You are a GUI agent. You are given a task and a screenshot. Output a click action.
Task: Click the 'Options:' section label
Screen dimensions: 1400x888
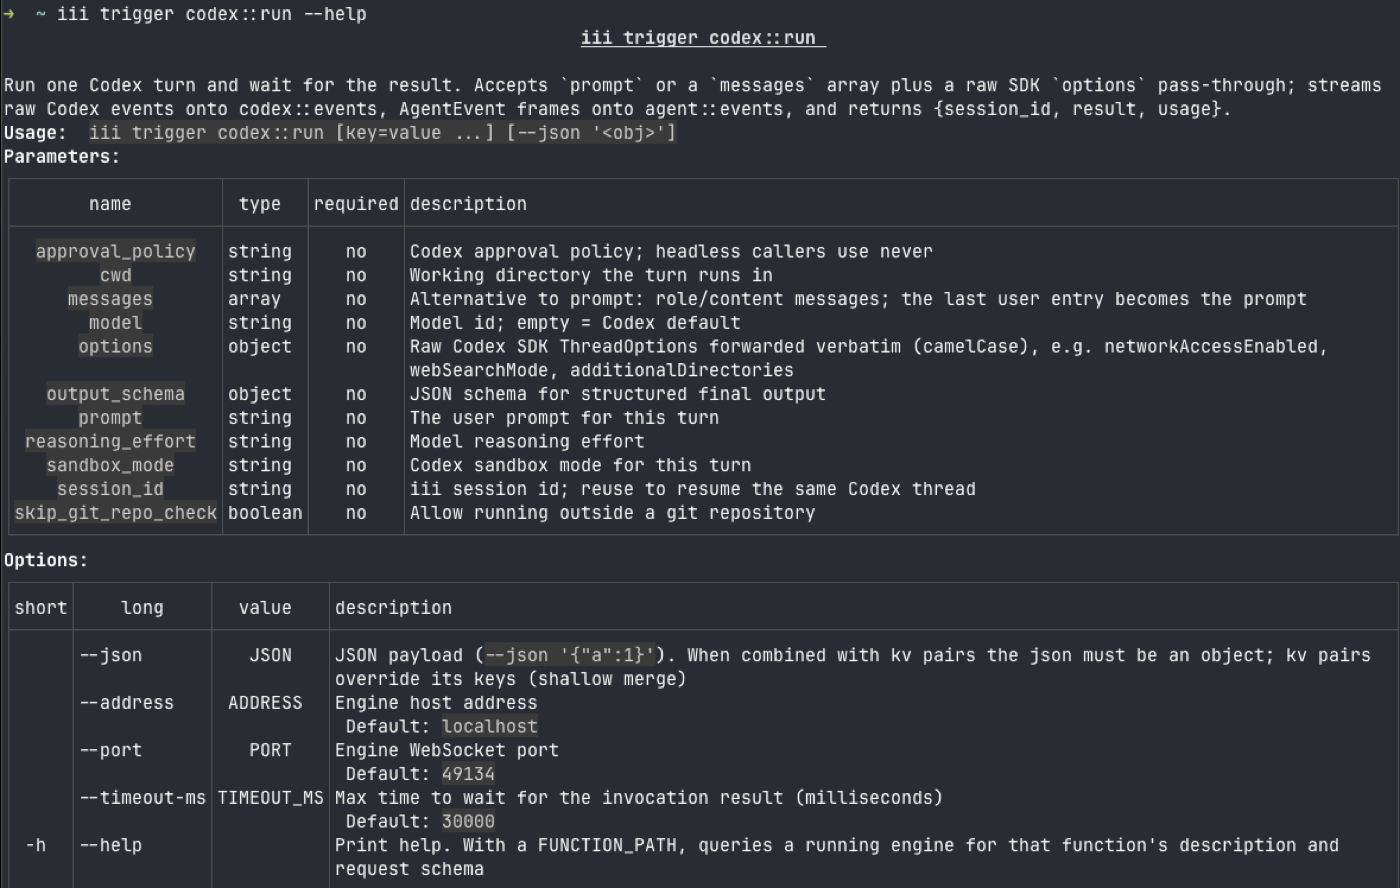pyautogui.click(x=46, y=561)
